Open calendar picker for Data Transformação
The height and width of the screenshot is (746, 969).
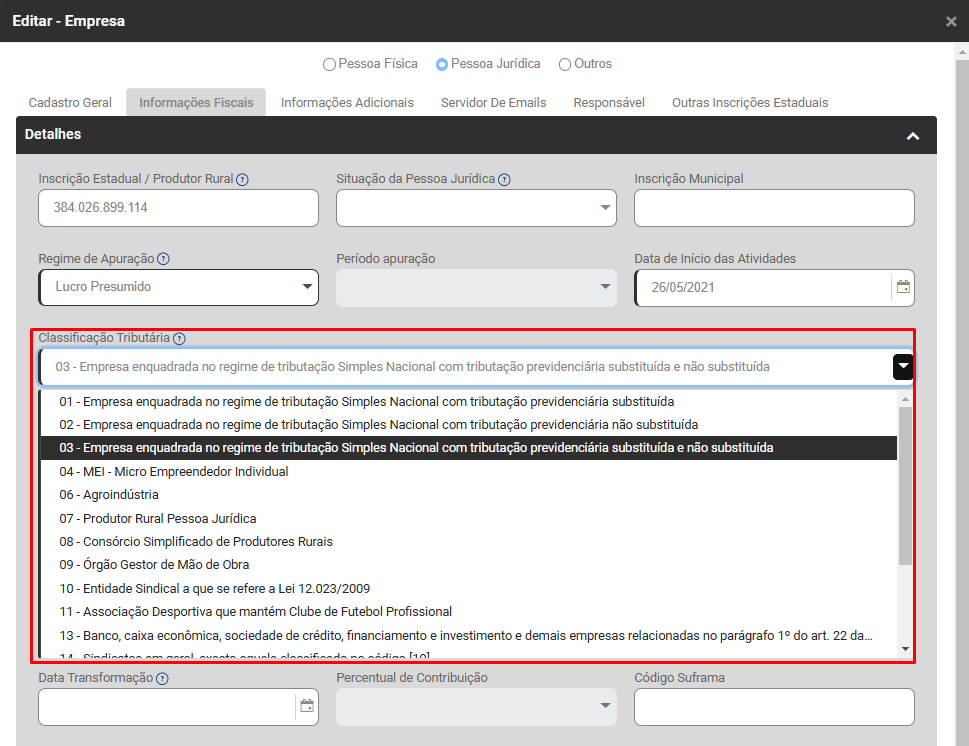point(307,706)
